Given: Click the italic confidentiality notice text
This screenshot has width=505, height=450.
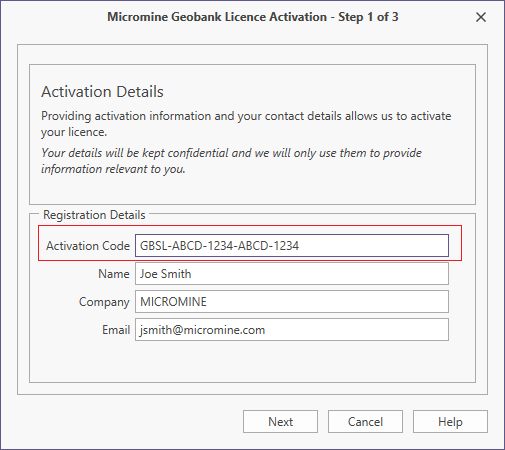Looking at the screenshot, I should click(x=231, y=161).
